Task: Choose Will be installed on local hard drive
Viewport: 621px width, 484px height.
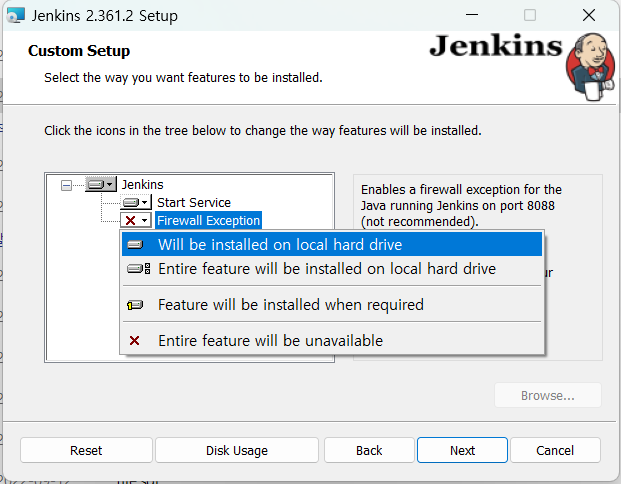Action: point(332,244)
